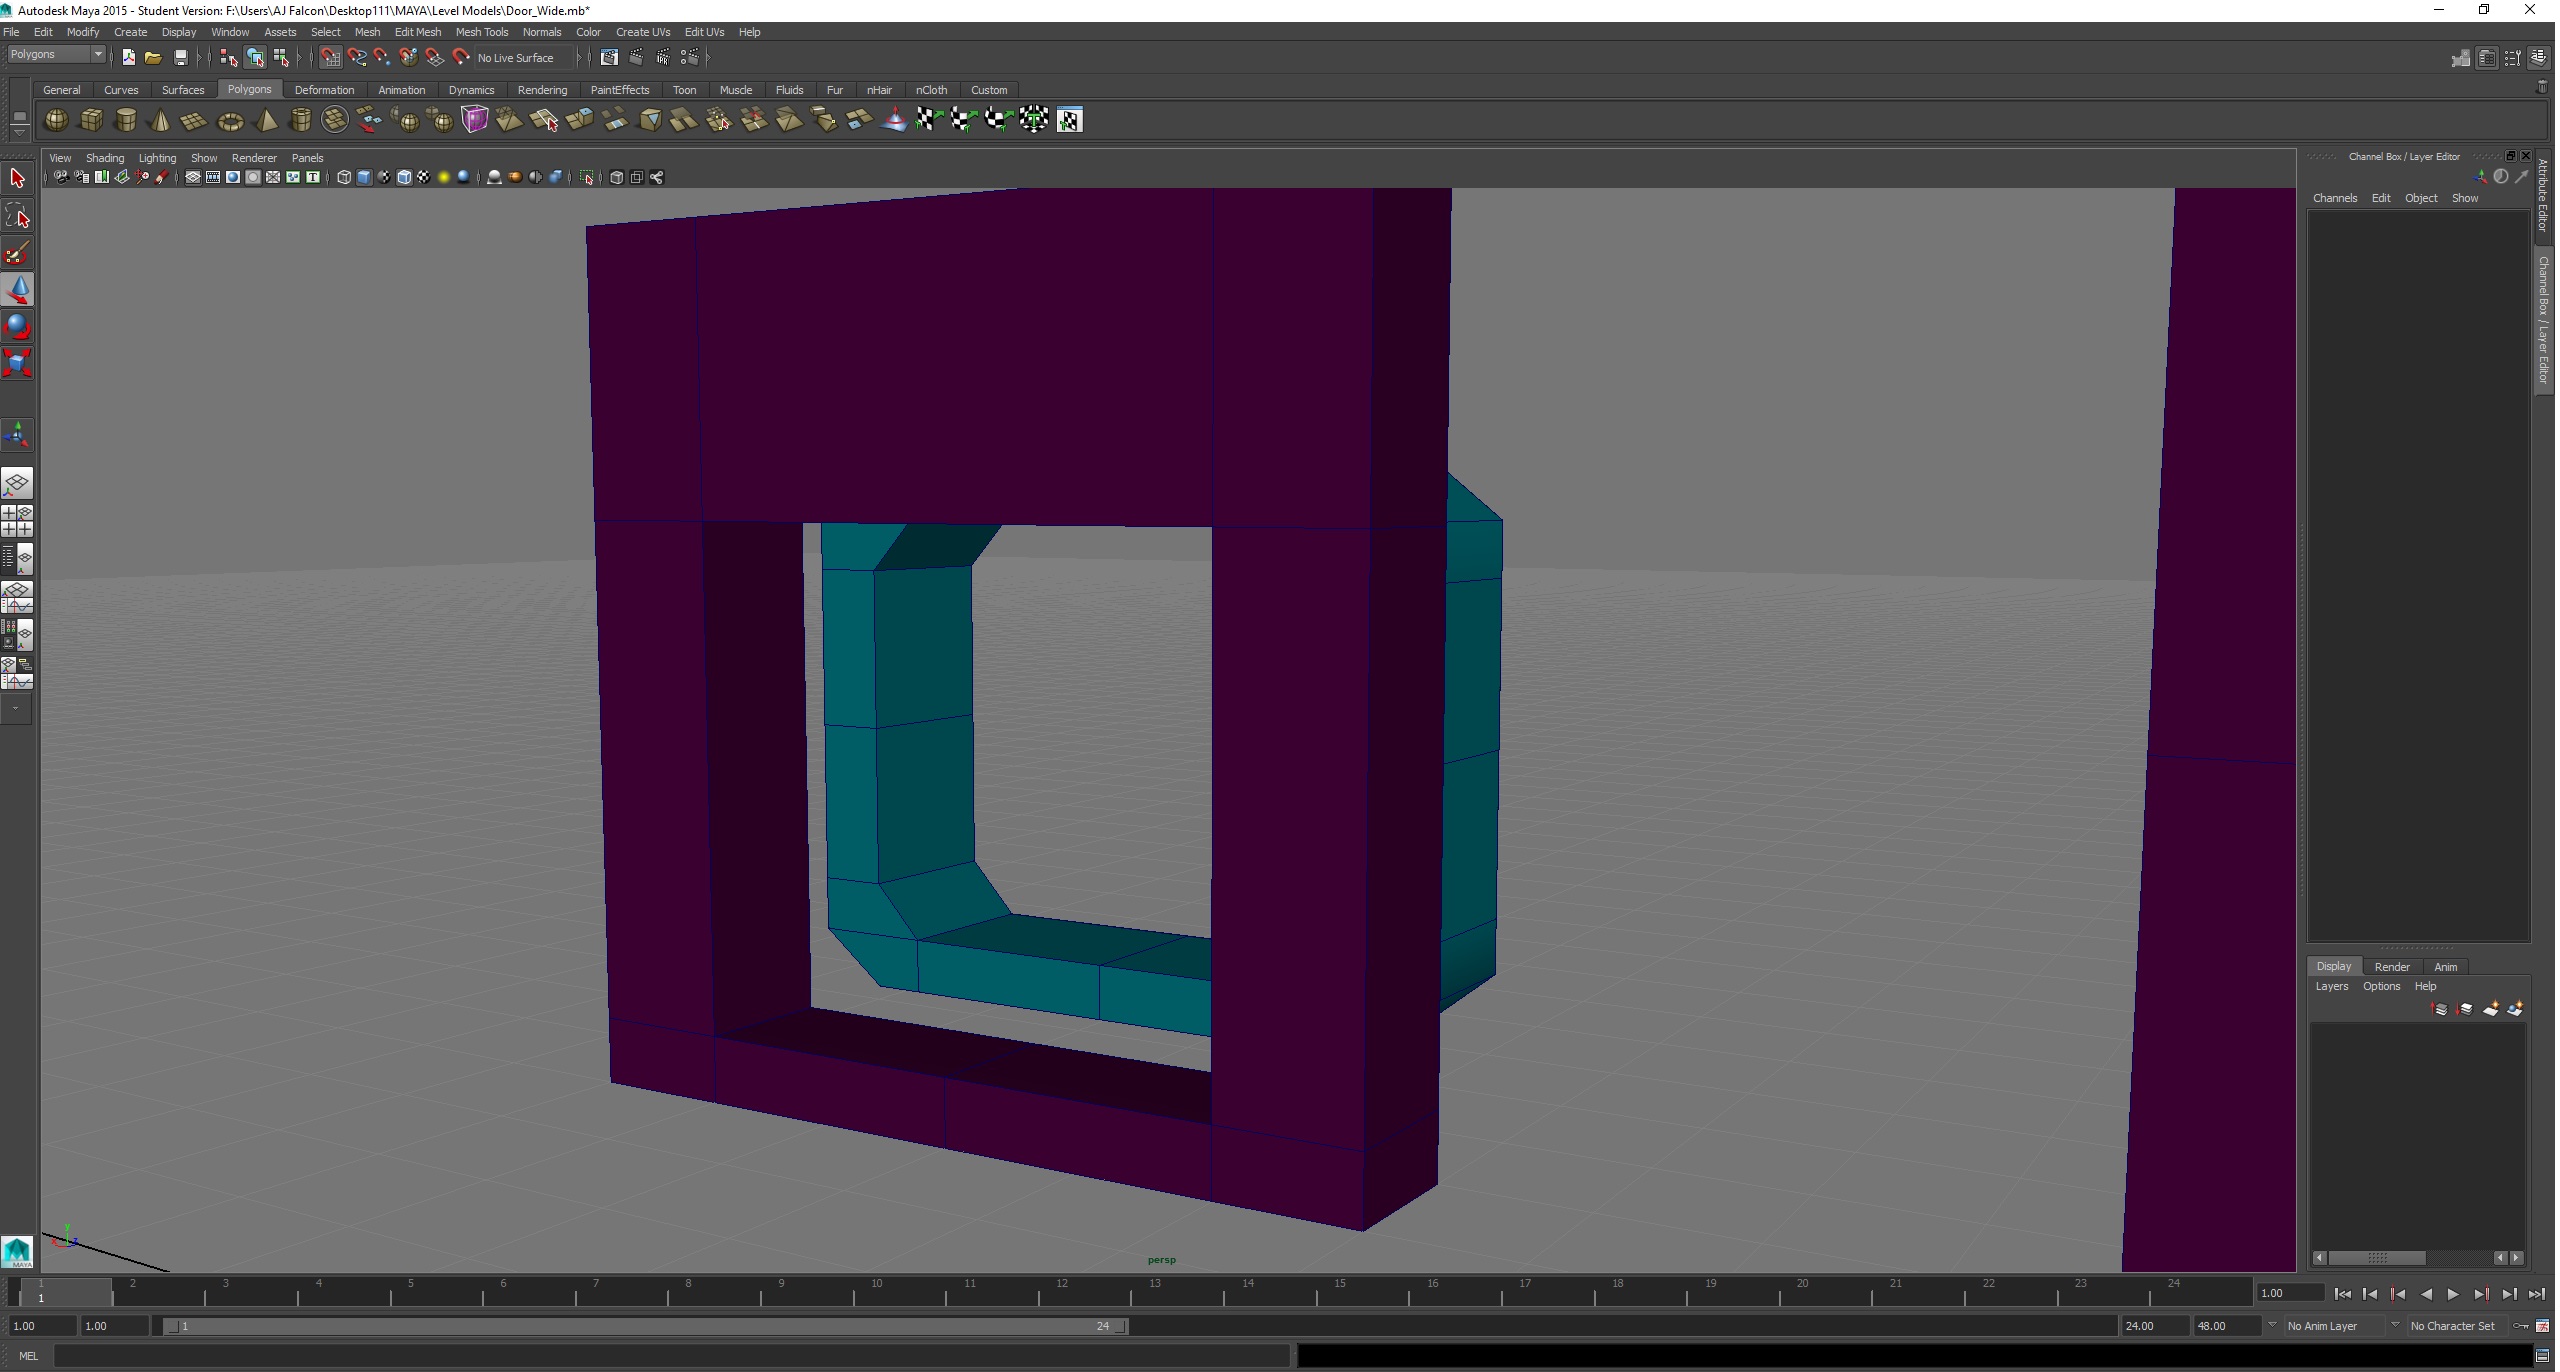Screen dimensions: 2560x1372
Task: Select the Rotate tool in the toolbox
Action: tap(18, 327)
